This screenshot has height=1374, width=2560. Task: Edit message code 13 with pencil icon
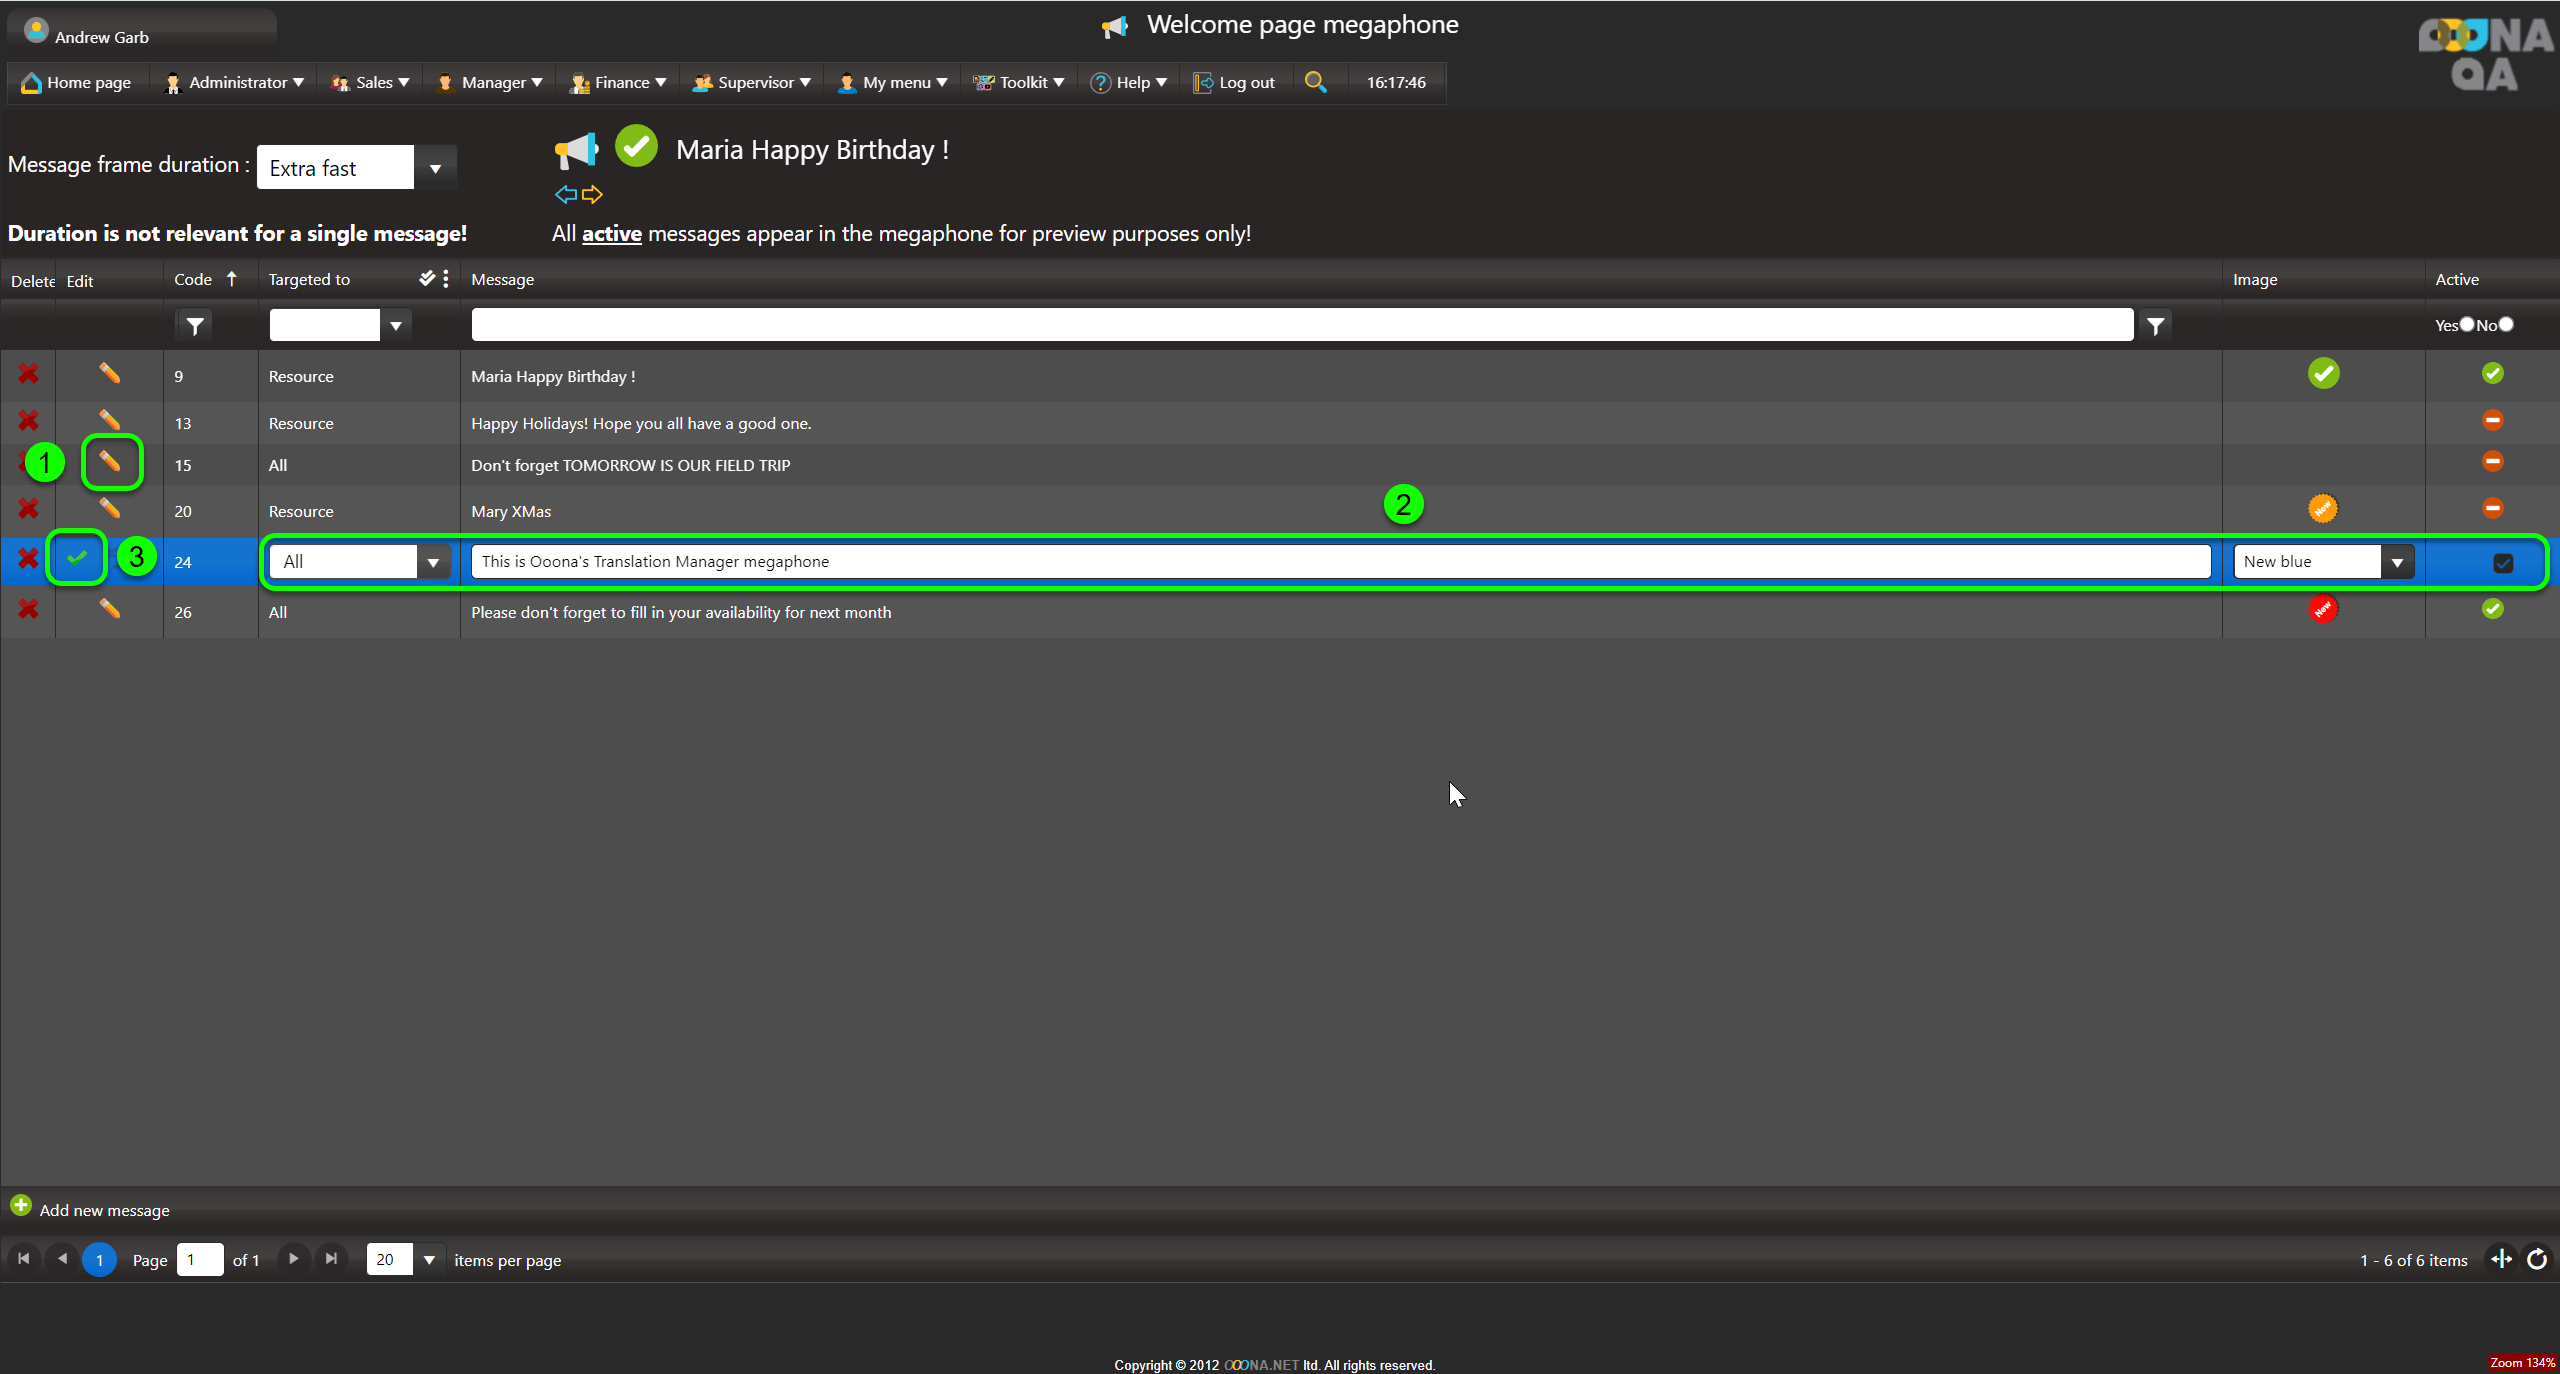pyautogui.click(x=109, y=421)
